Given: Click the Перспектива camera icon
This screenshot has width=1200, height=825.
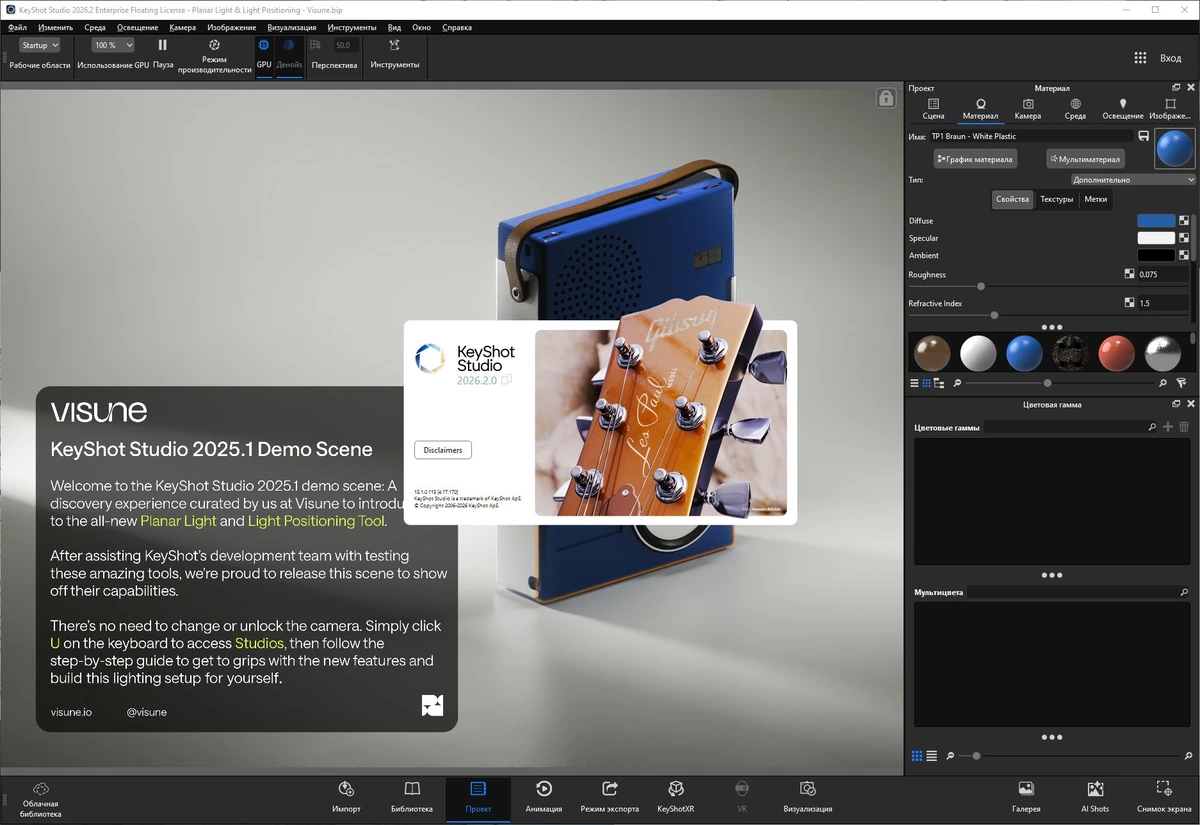Looking at the screenshot, I should (316, 45).
